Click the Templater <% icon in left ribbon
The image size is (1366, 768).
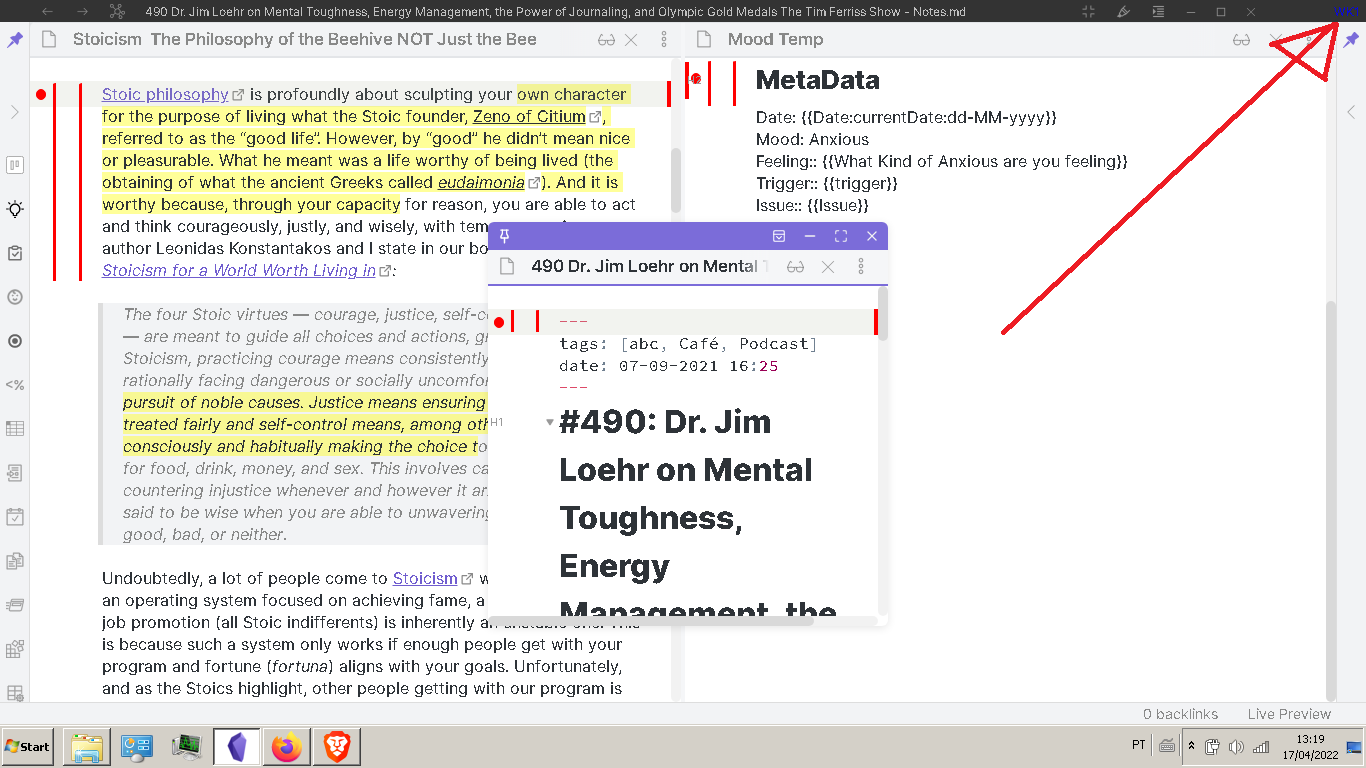click(x=14, y=384)
